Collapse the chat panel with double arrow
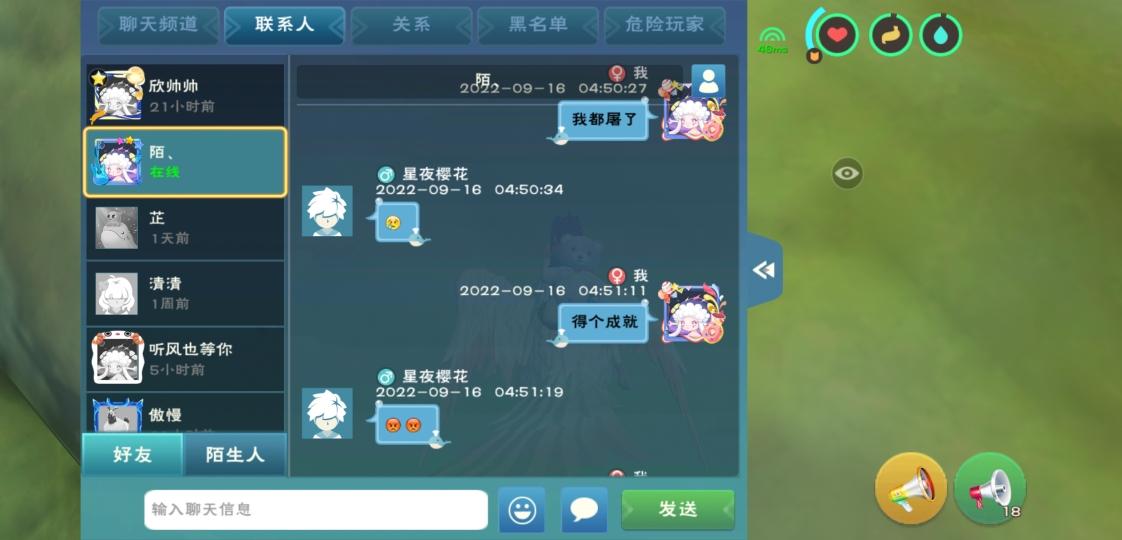Screen dimensions: 1122x540 tap(764, 270)
